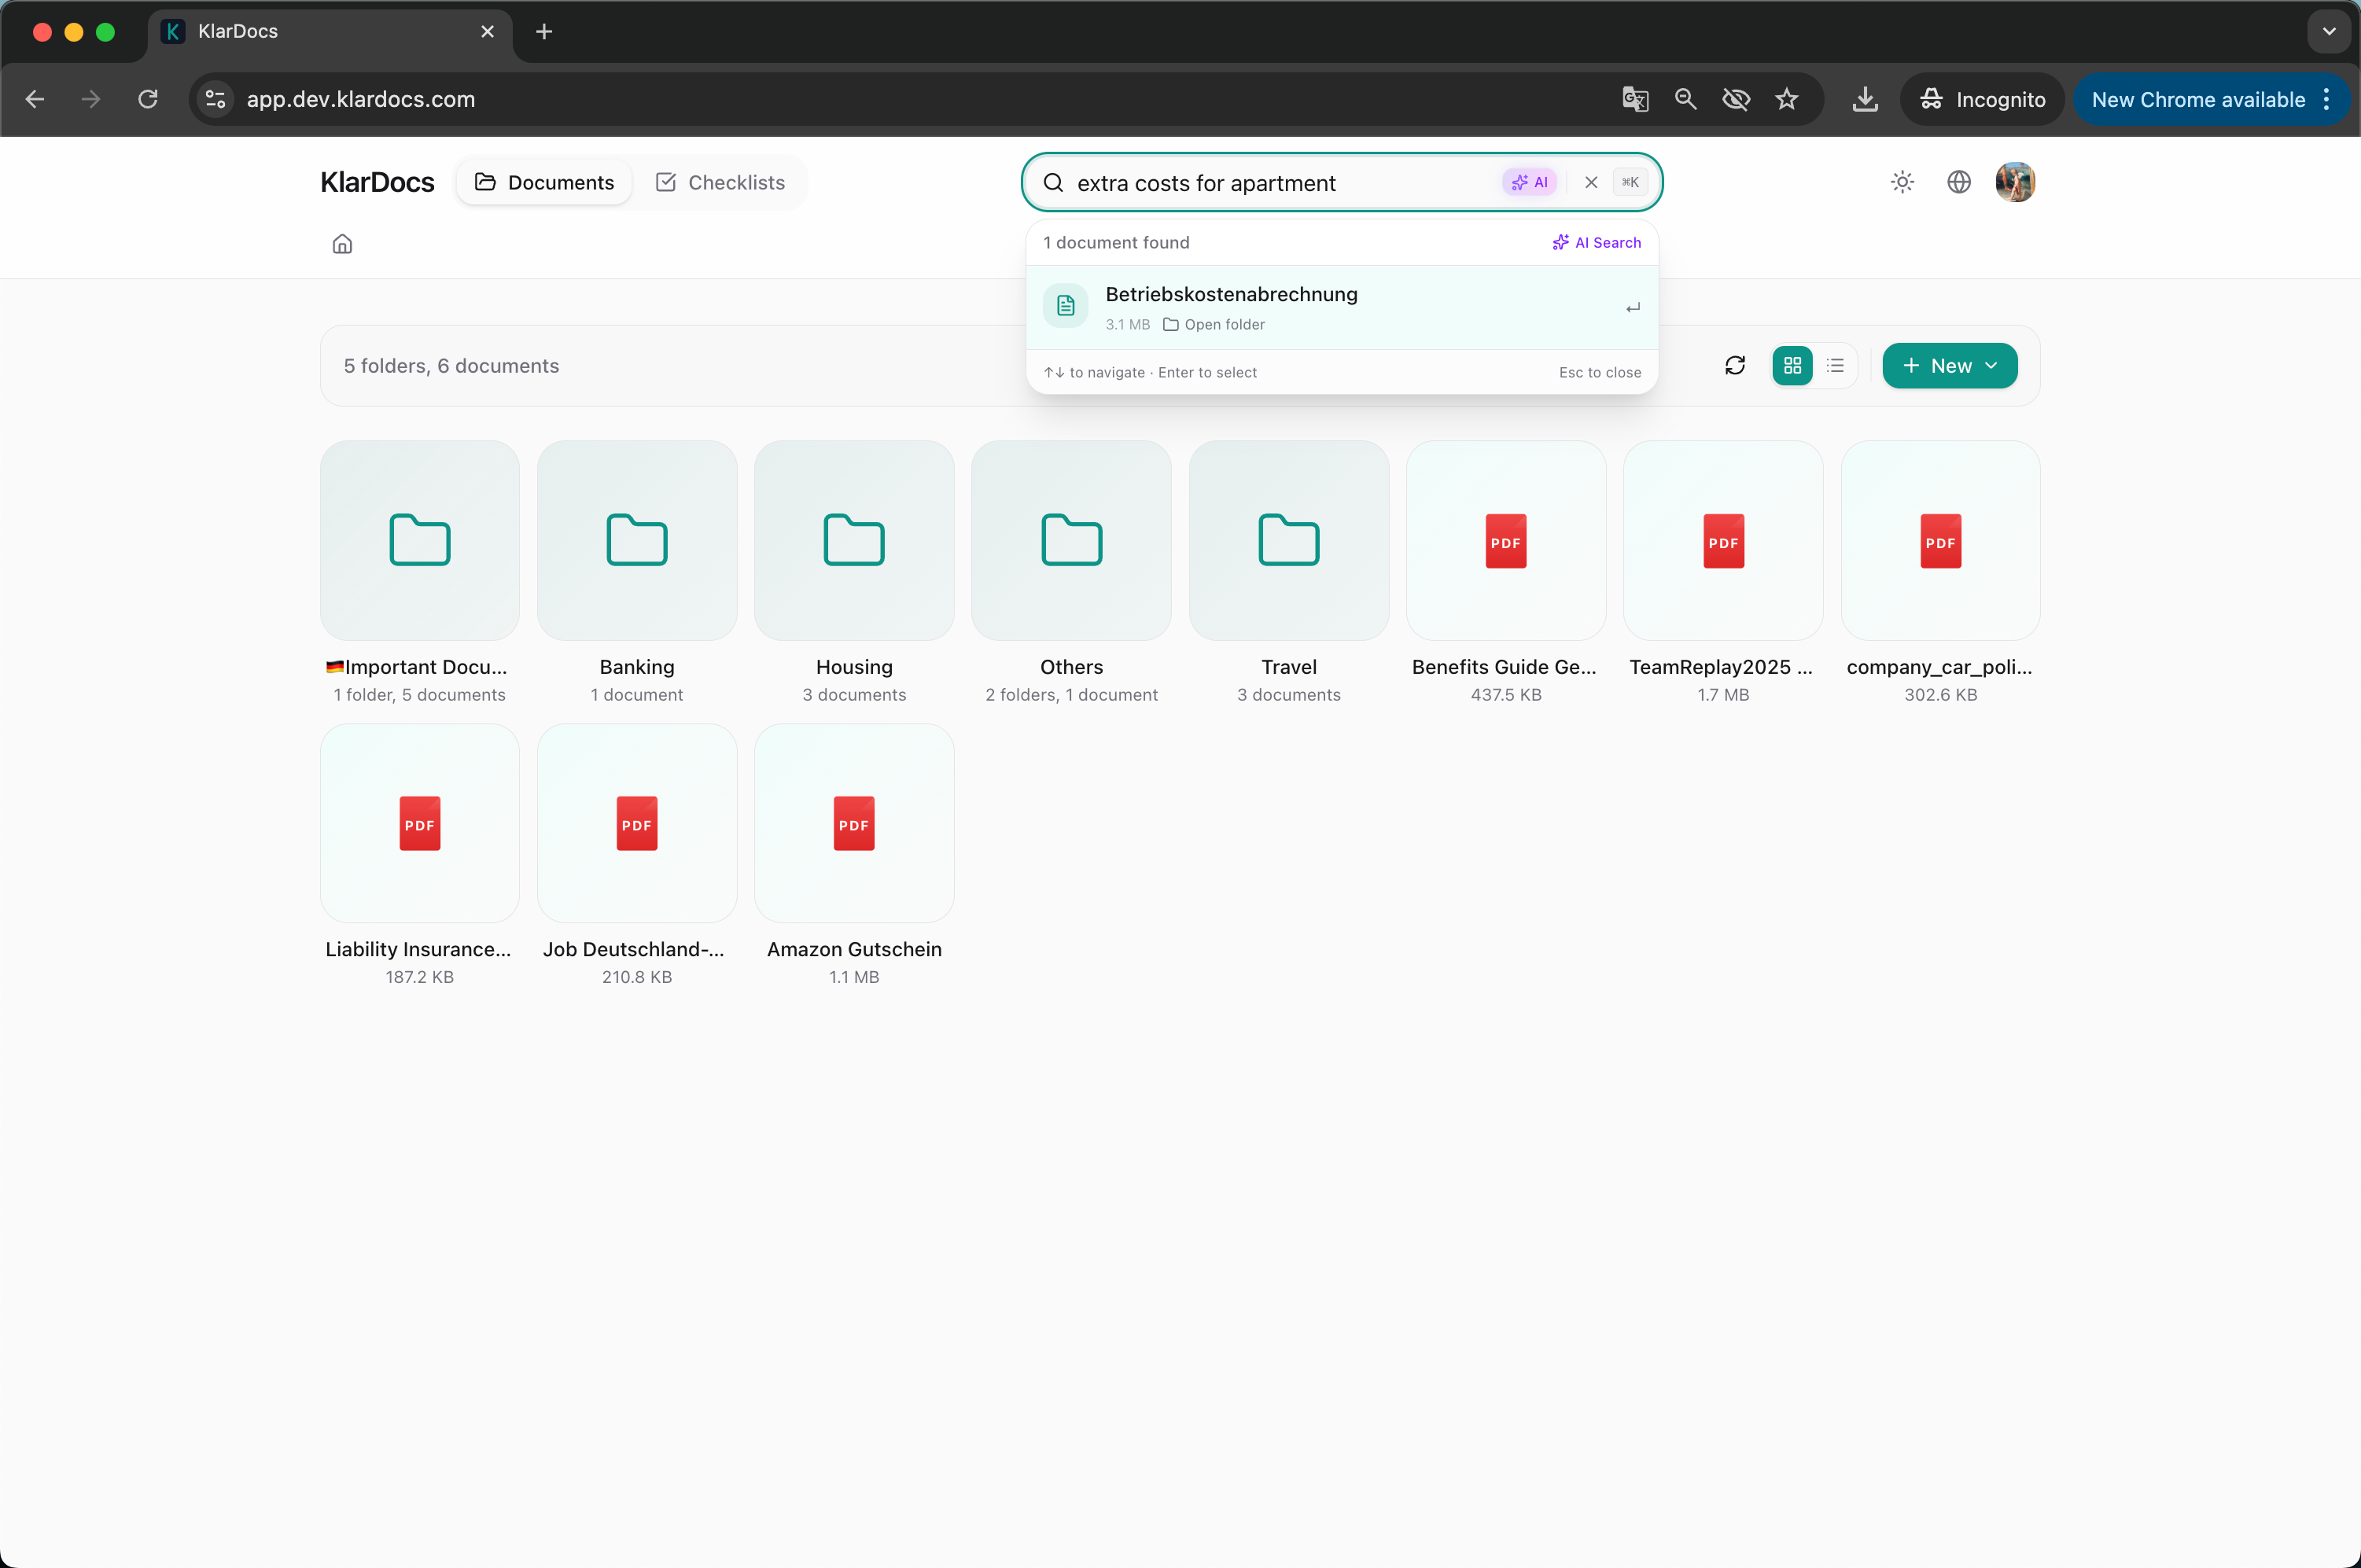Open the user profile avatar
Screen dimensions: 2361x1568
pos(2014,182)
